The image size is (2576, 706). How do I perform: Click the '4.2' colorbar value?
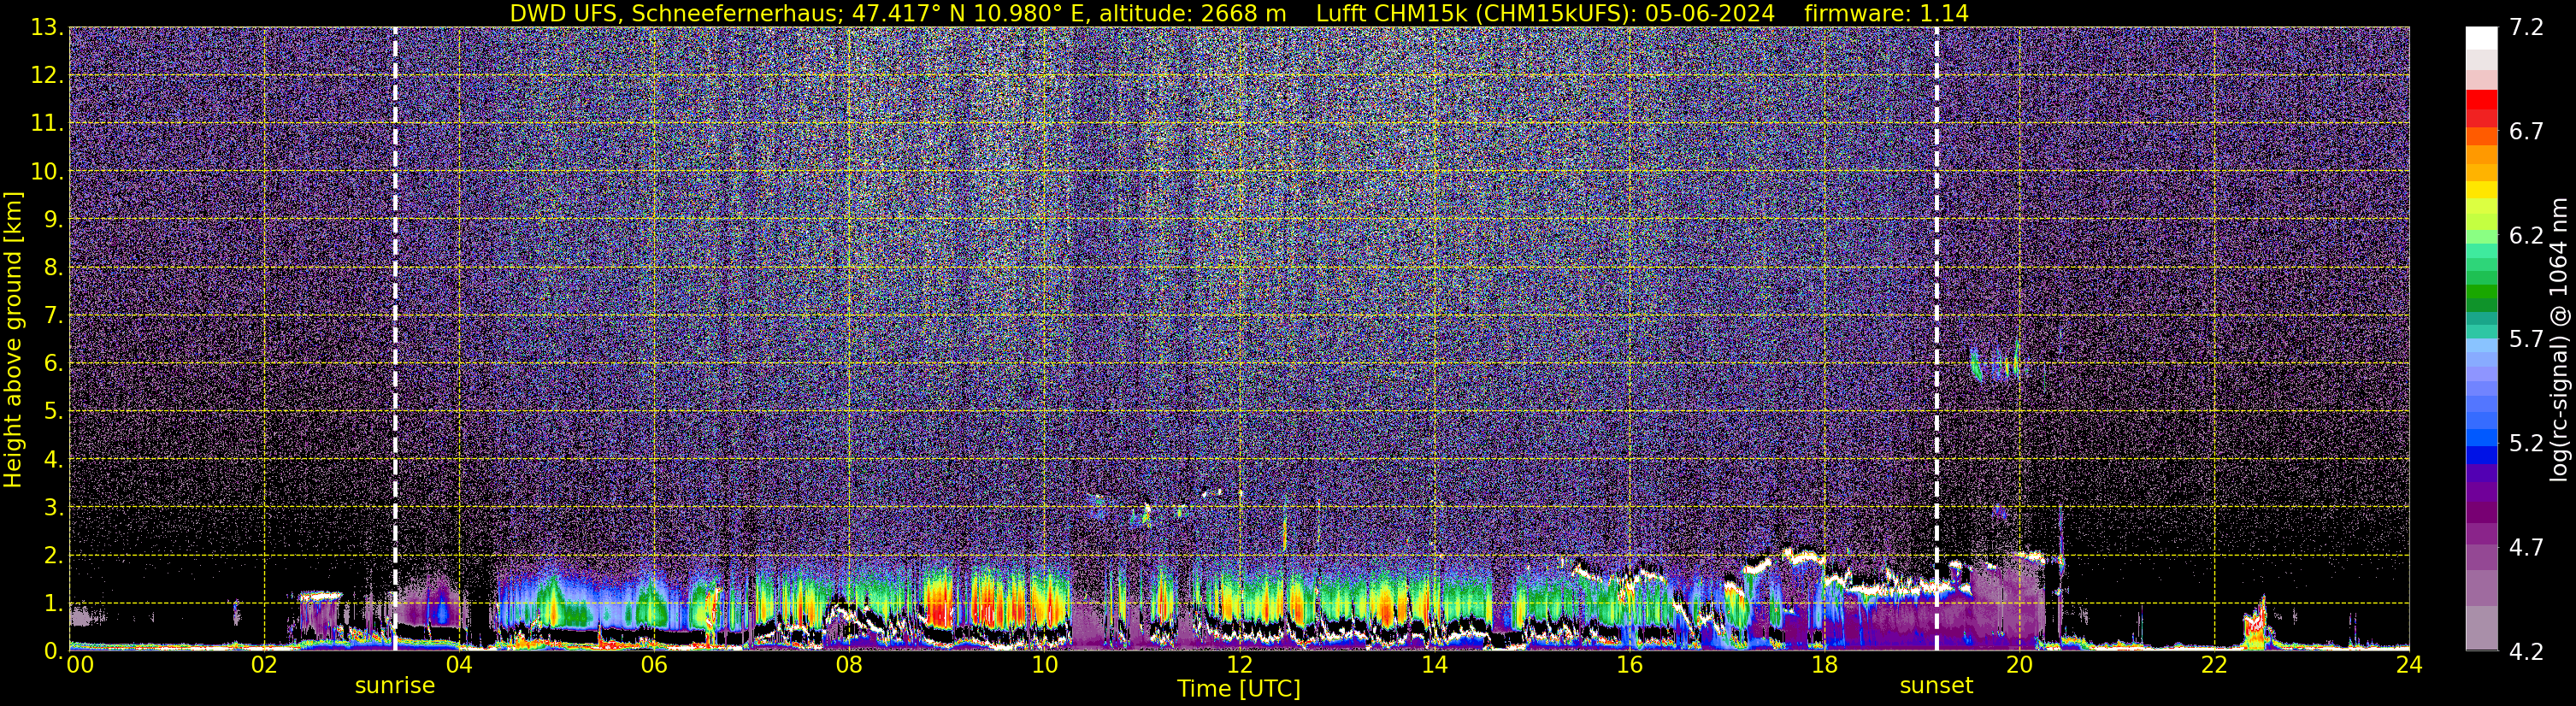2526,652
